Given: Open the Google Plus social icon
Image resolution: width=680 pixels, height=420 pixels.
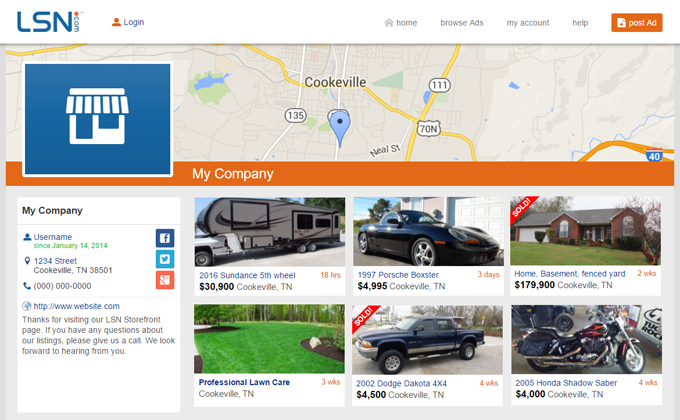Looking at the screenshot, I should click(x=165, y=280).
